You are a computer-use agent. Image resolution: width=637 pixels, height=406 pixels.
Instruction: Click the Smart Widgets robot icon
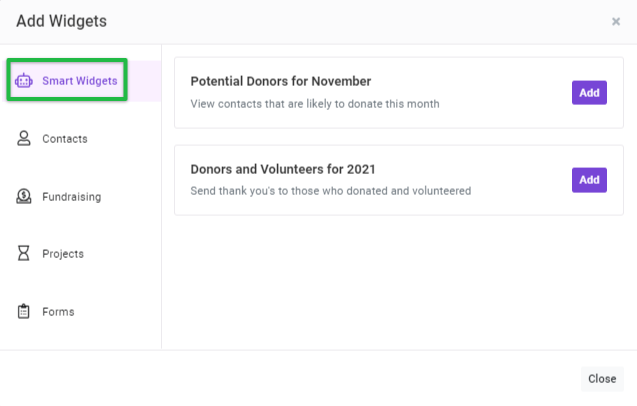point(24,80)
